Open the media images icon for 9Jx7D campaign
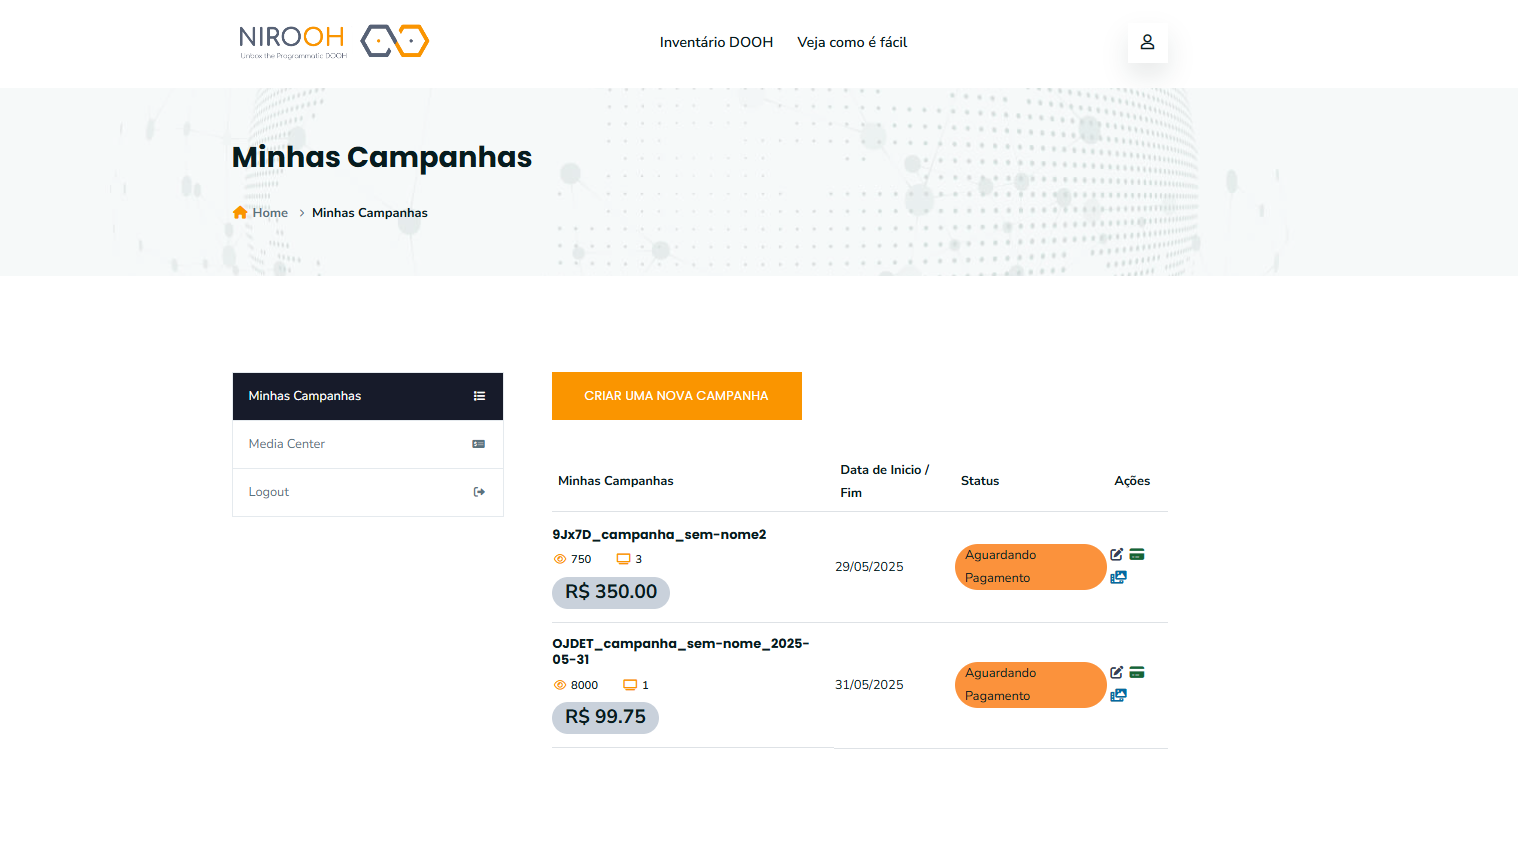The image size is (1518, 868). (x=1118, y=577)
